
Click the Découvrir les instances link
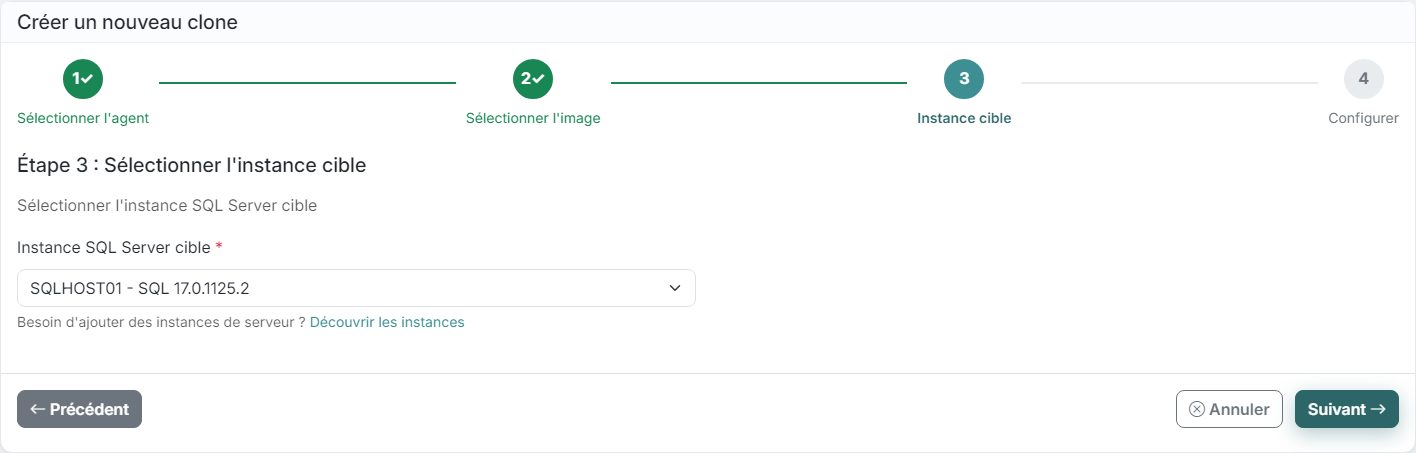coord(387,322)
